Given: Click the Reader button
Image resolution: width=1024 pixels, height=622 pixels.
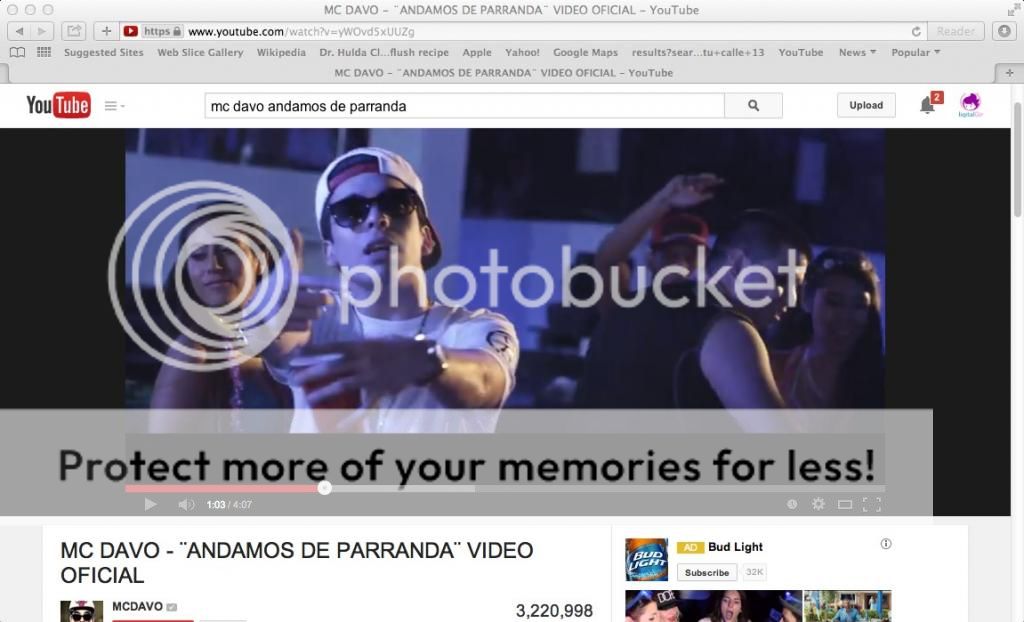Looking at the screenshot, I should (x=955, y=31).
